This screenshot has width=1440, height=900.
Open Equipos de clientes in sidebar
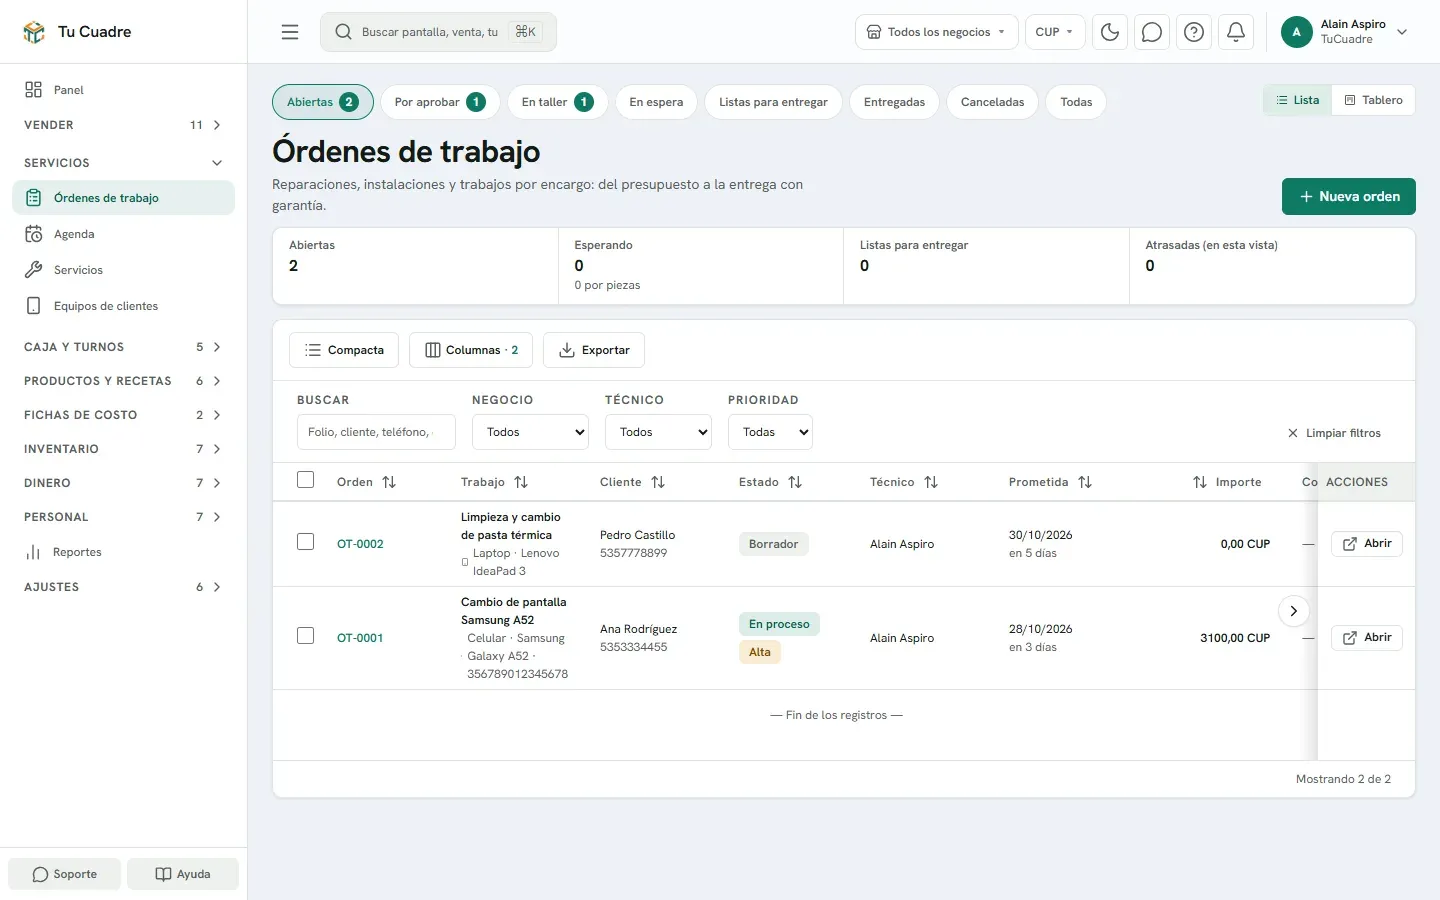123,306
